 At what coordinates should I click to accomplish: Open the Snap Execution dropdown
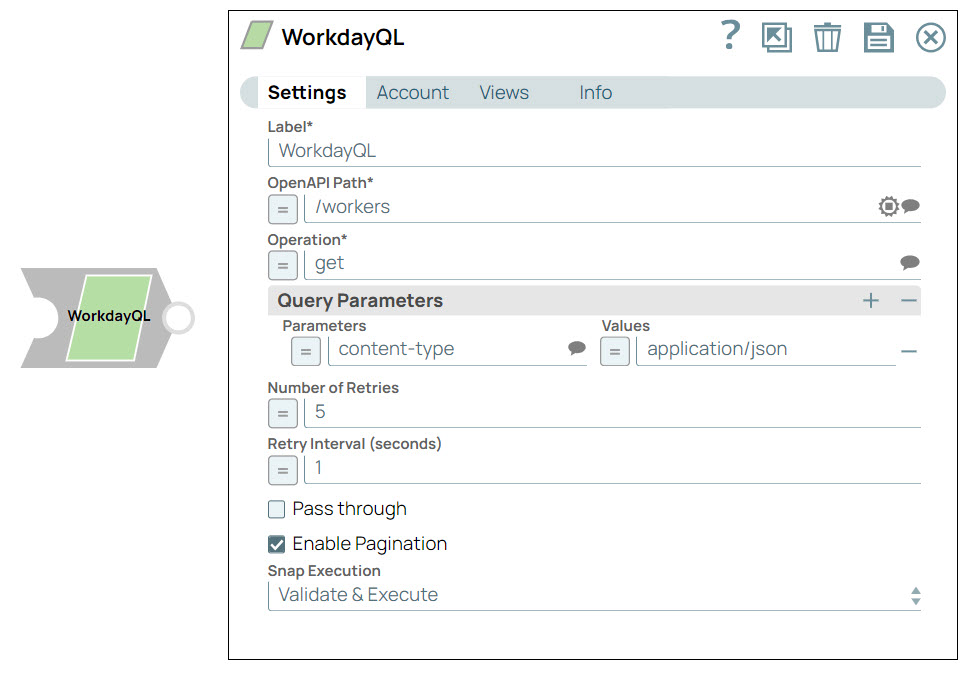(x=594, y=595)
